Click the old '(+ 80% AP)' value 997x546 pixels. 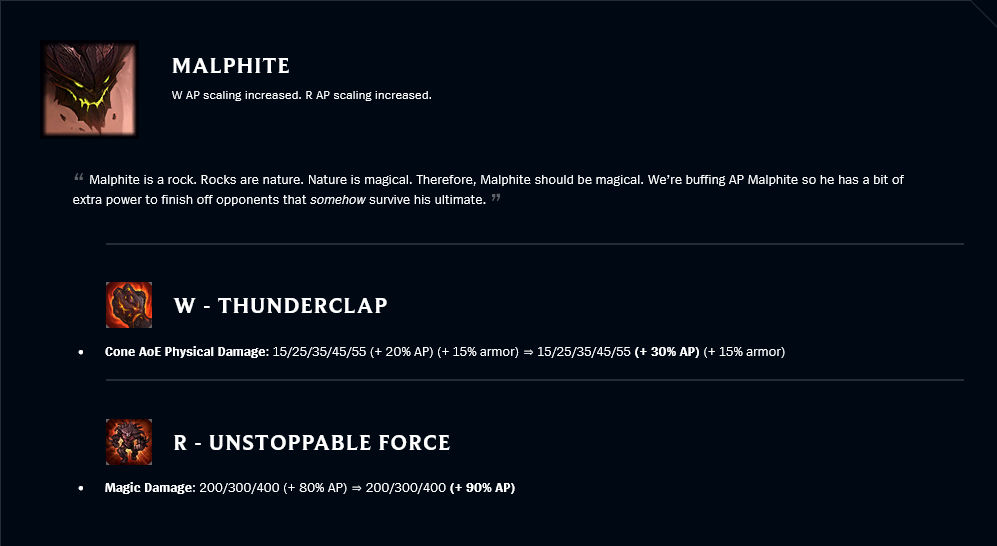tap(315, 488)
